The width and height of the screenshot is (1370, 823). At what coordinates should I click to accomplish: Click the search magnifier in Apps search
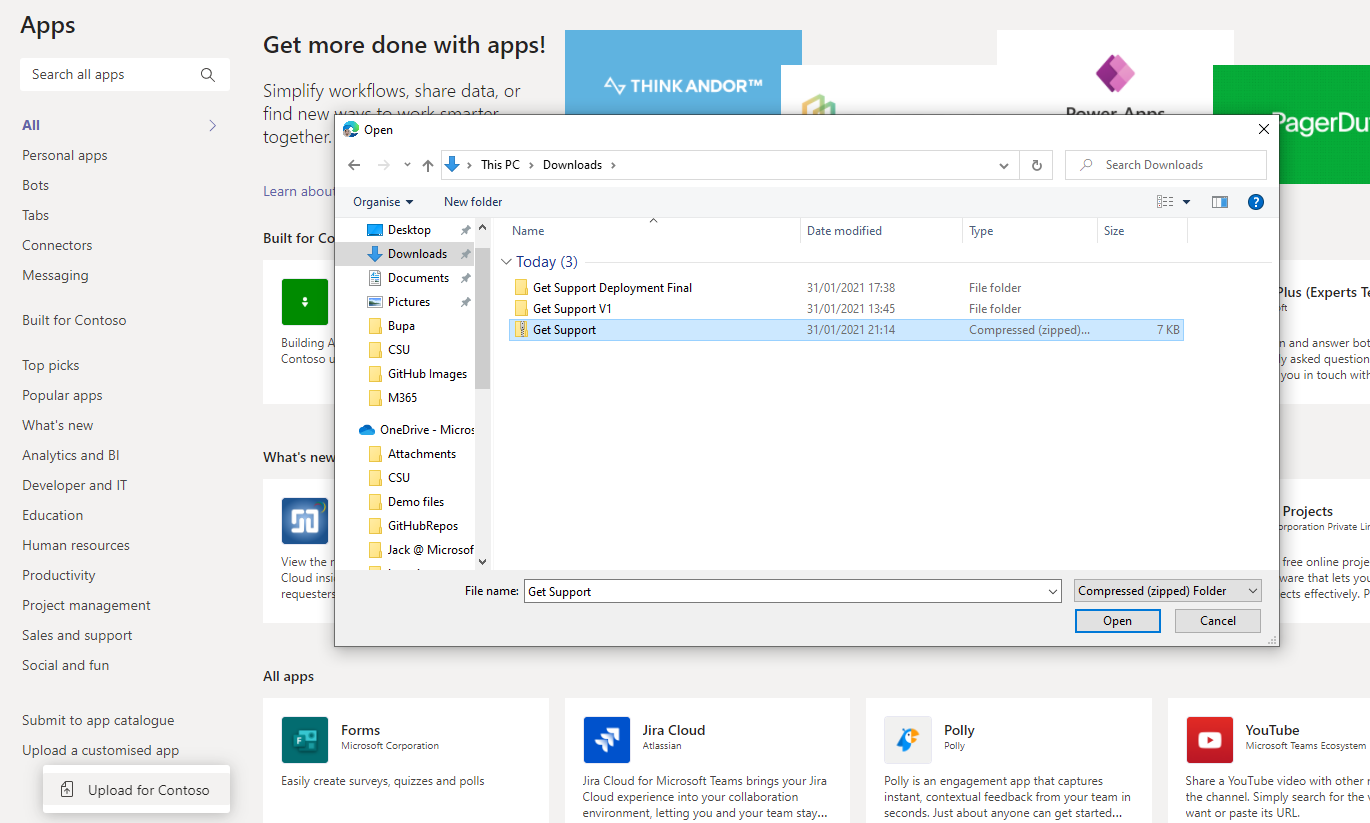point(208,75)
